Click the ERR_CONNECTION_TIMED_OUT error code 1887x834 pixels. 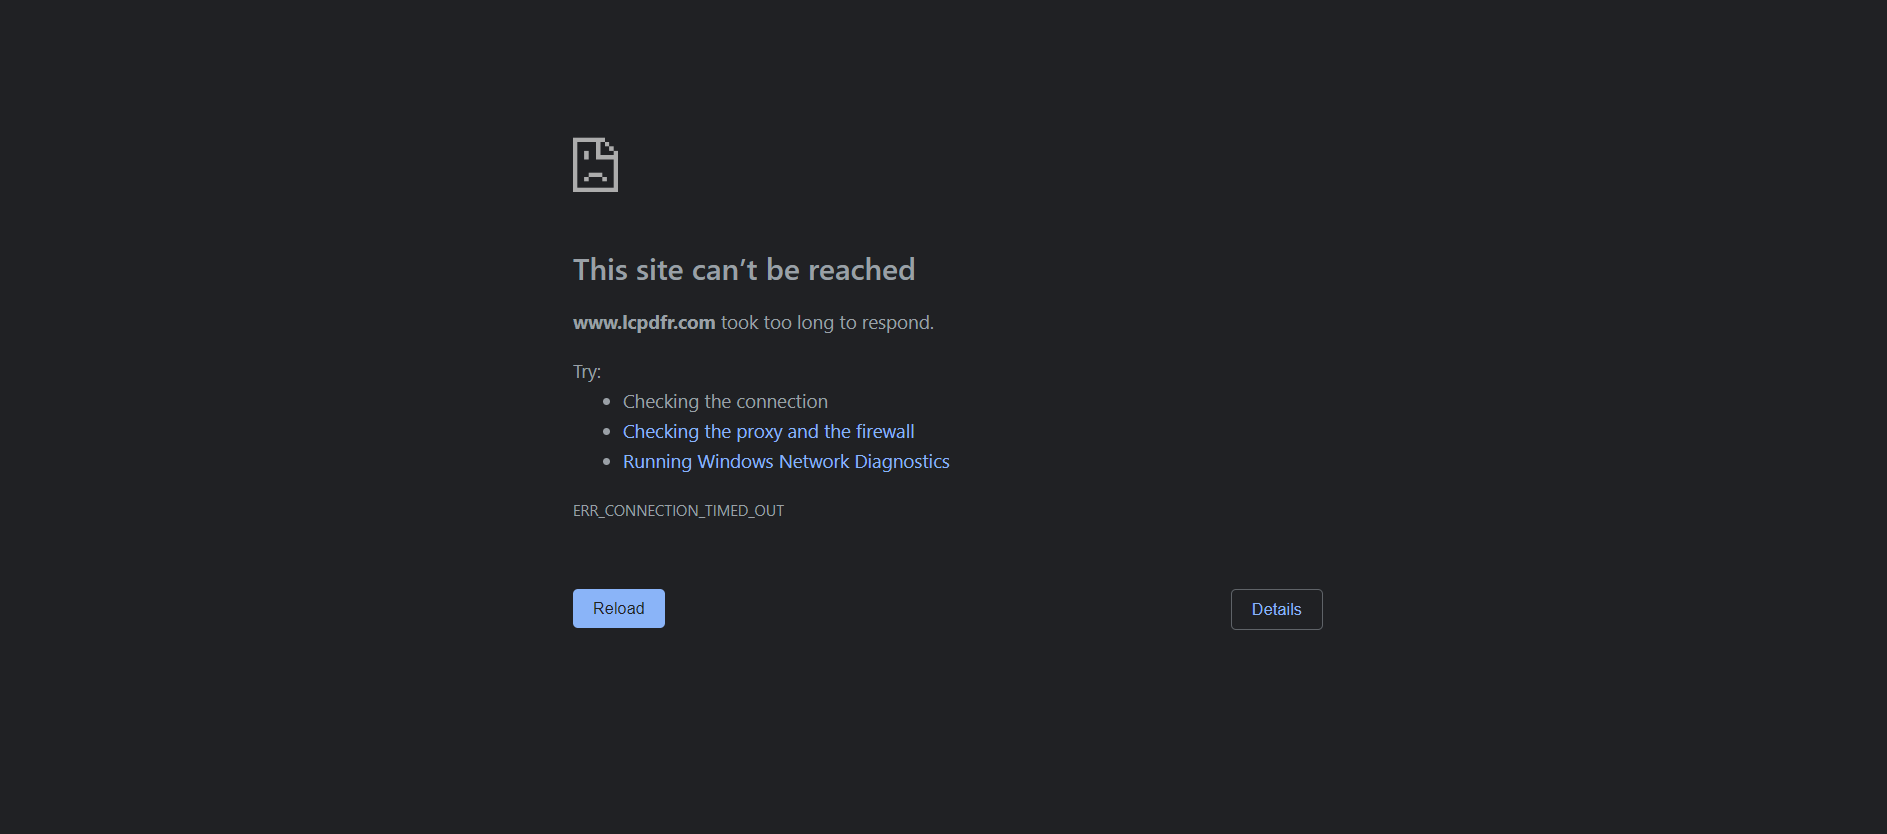678,510
